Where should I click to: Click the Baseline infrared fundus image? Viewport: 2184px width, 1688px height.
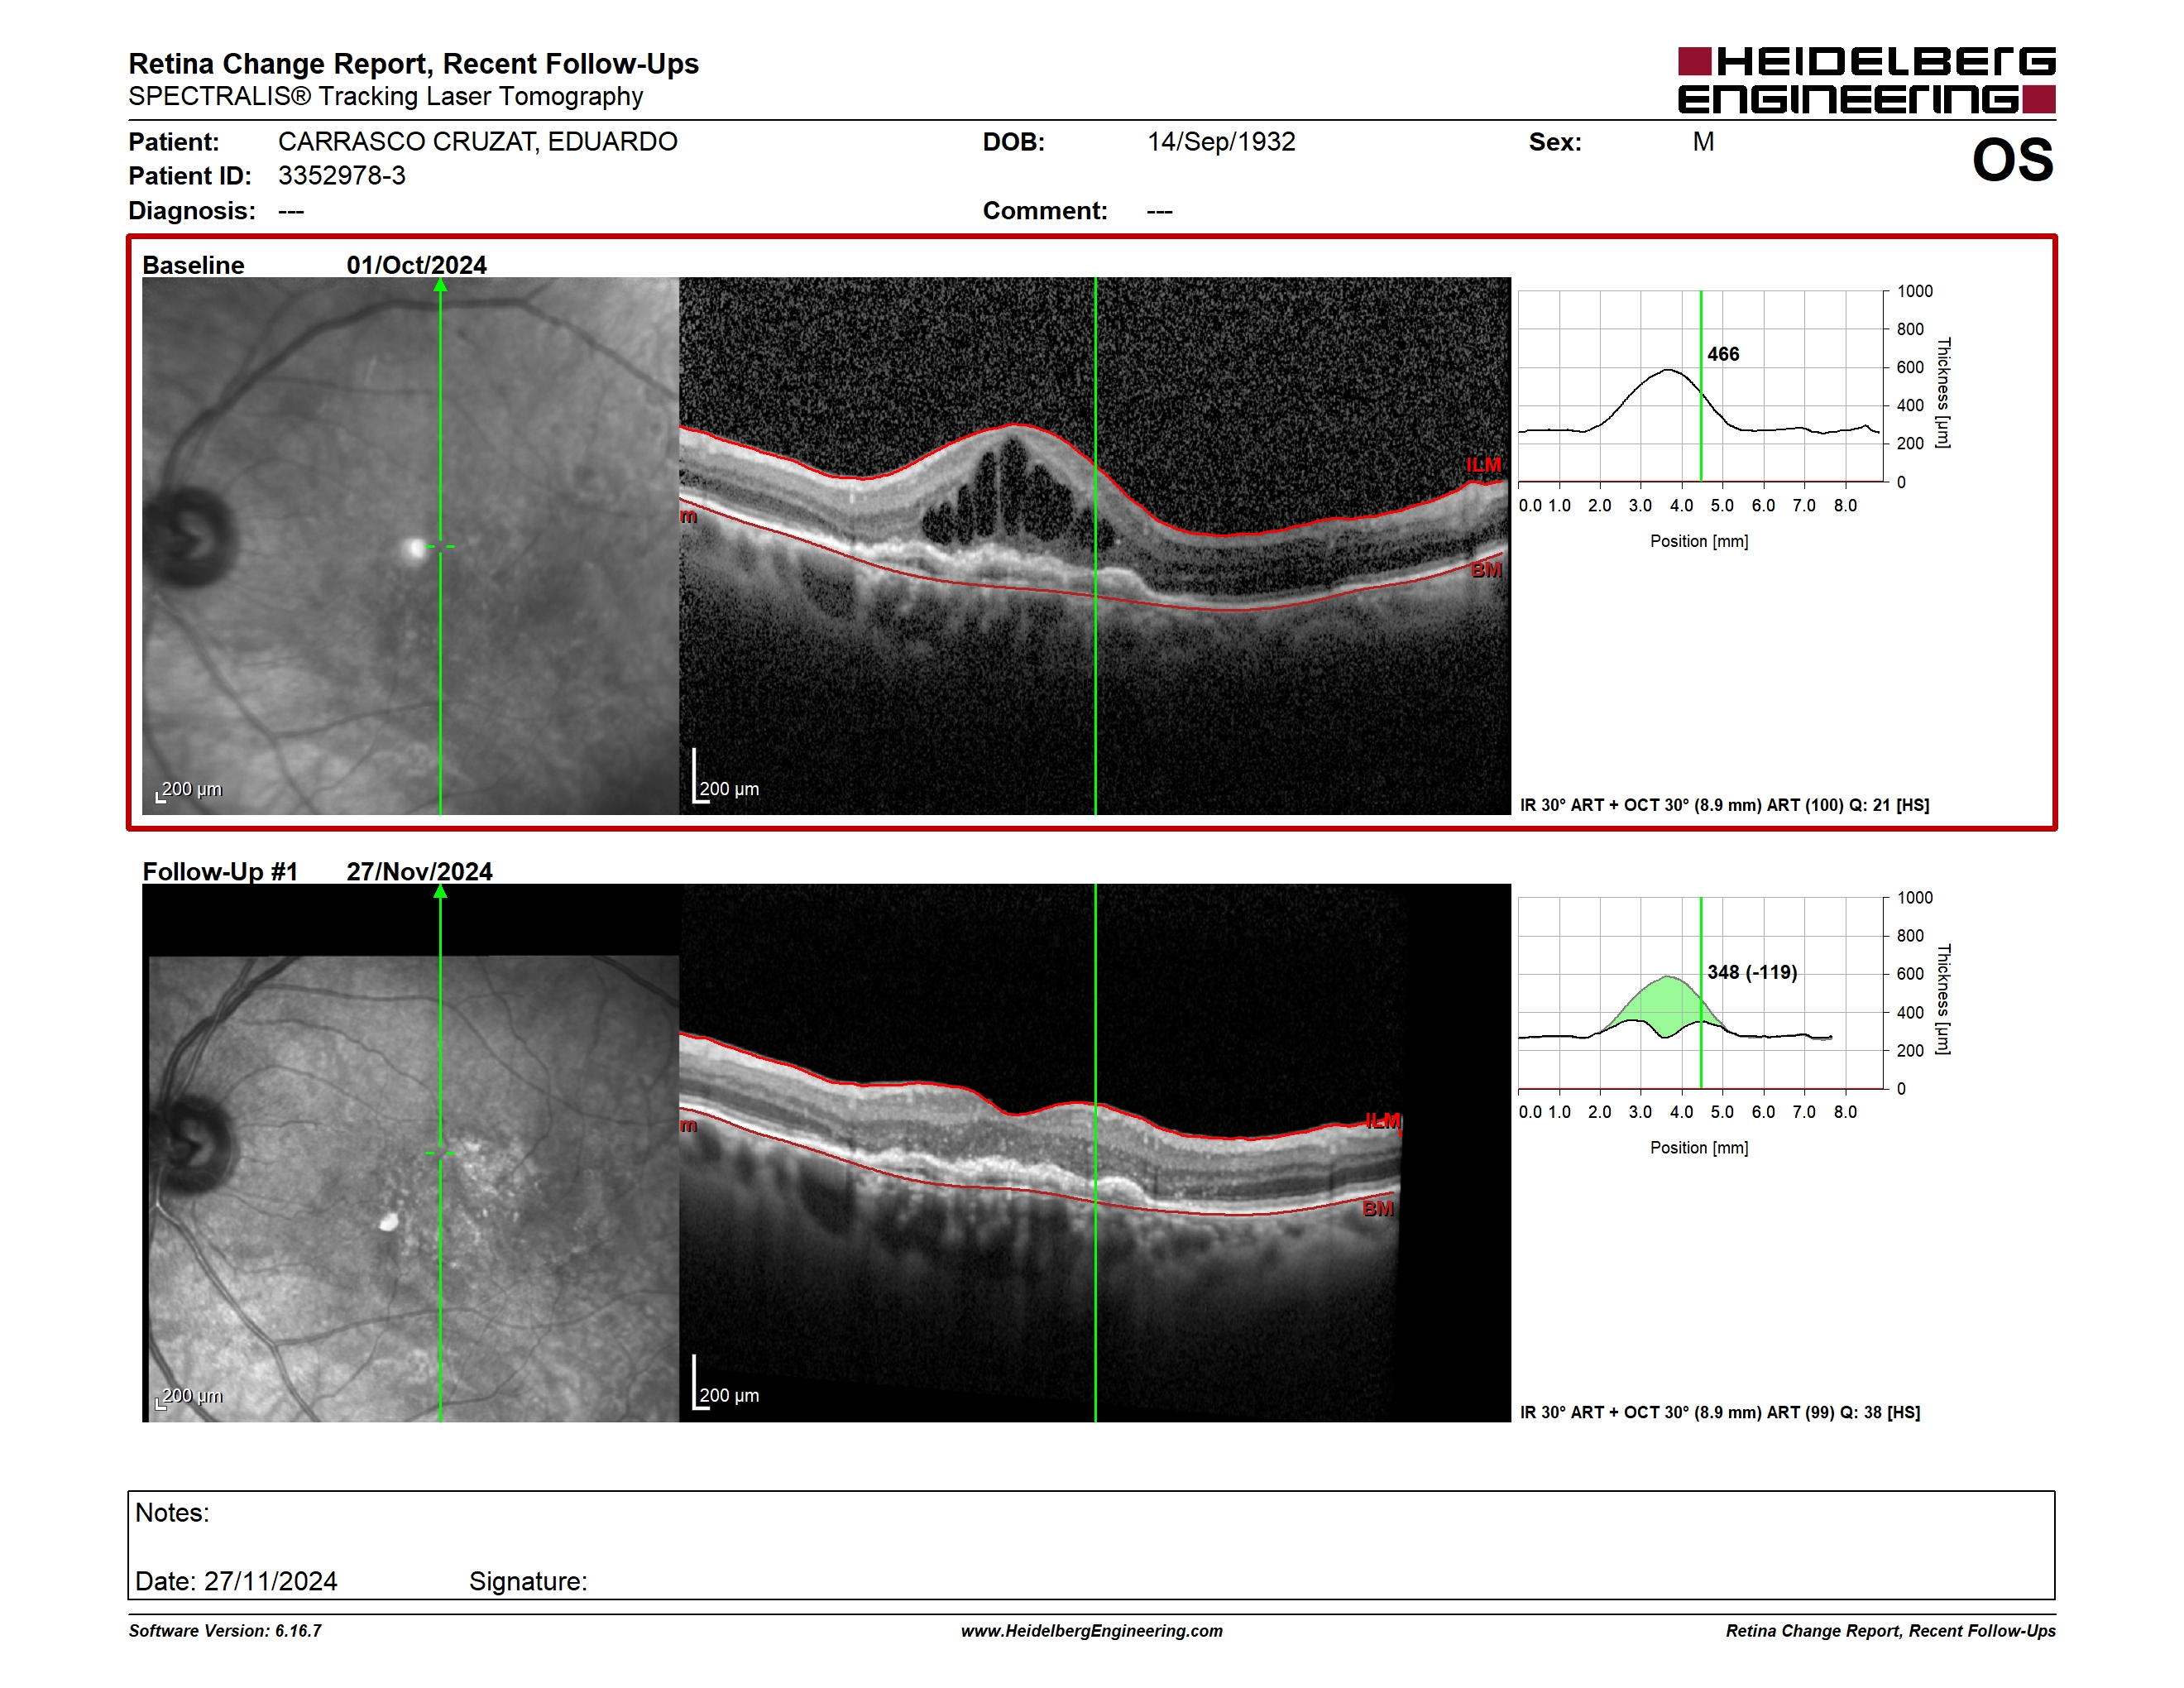(410, 546)
